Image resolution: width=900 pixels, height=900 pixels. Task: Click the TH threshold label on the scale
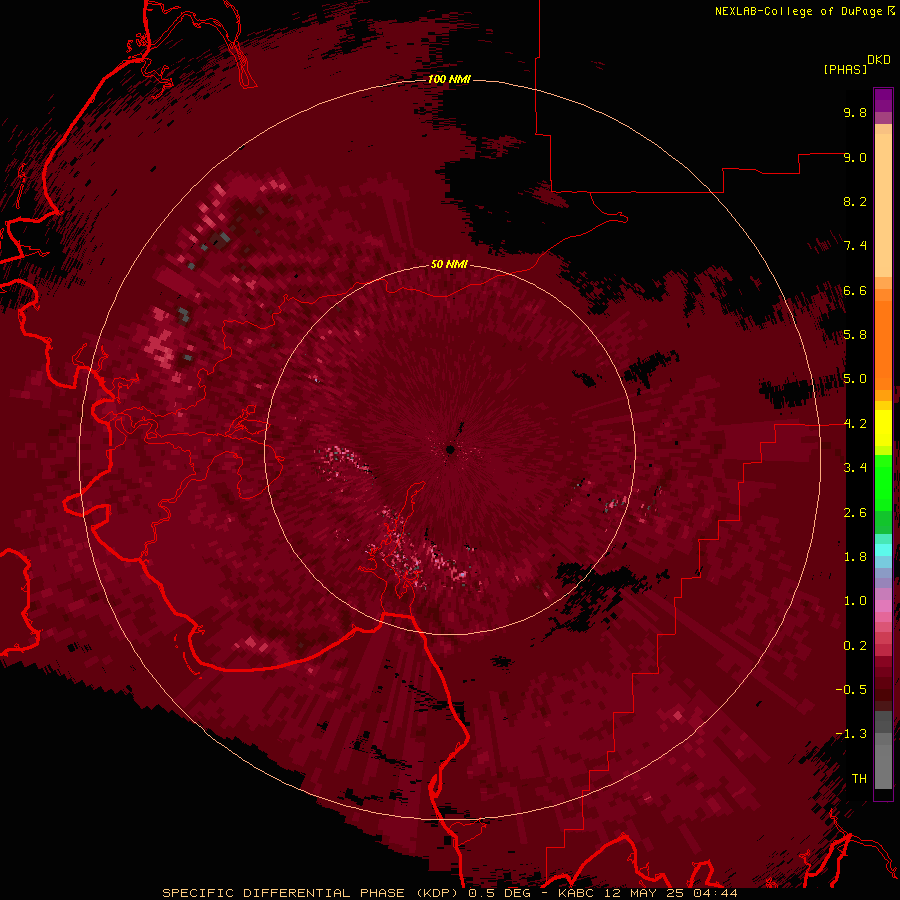pos(859,779)
